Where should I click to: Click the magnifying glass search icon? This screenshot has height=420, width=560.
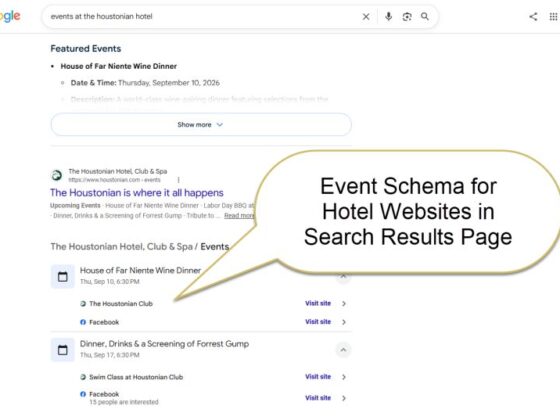pyautogui.click(x=425, y=16)
